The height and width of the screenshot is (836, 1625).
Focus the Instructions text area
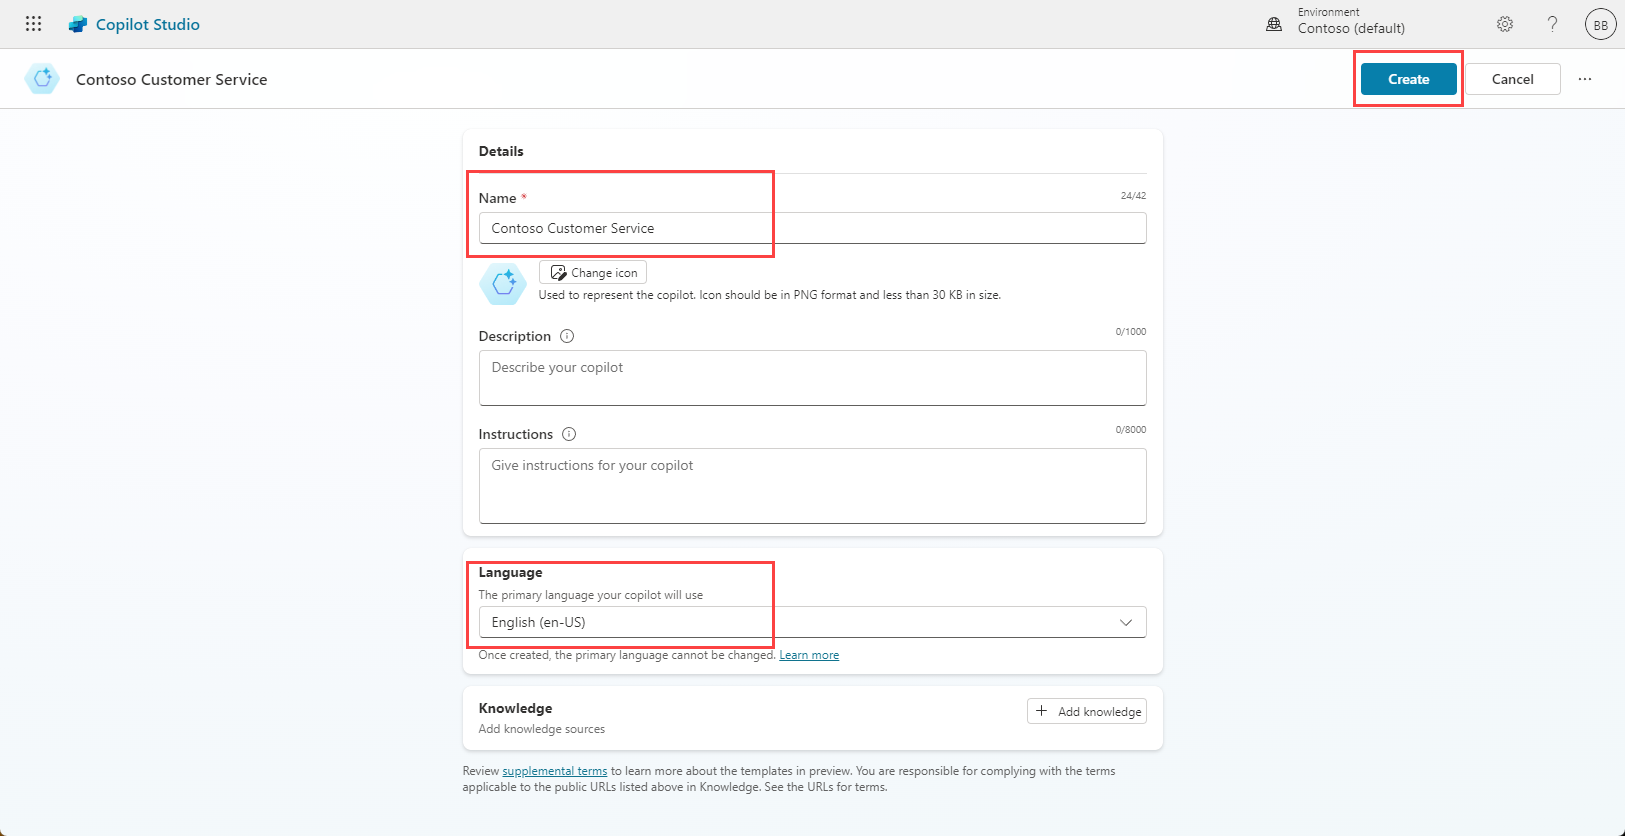812,486
